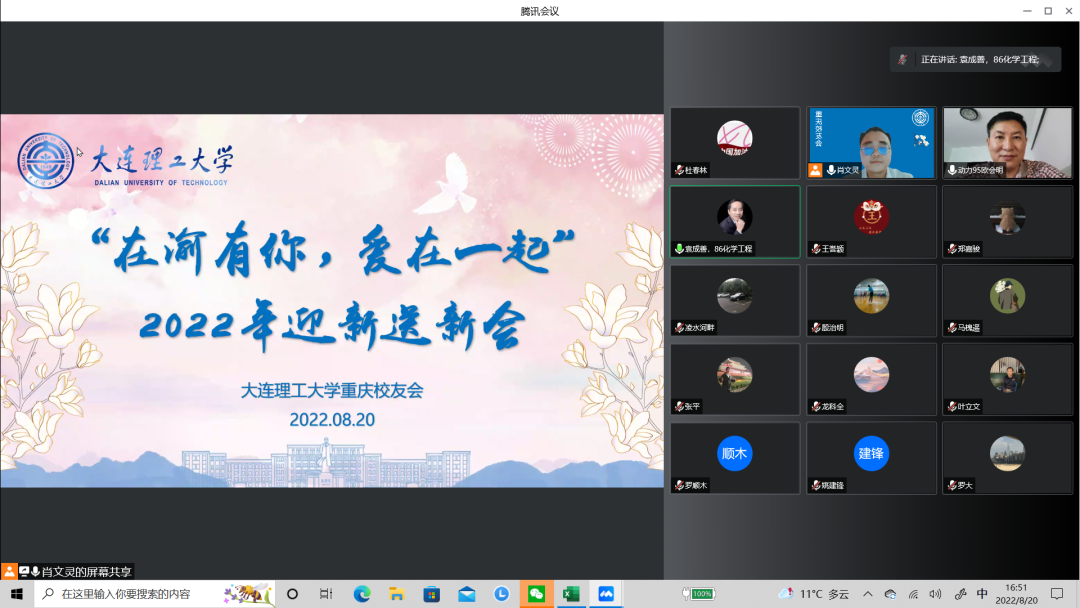The width and height of the screenshot is (1080, 608).
Task: Open File Explorer in the taskbar
Action: click(397, 594)
